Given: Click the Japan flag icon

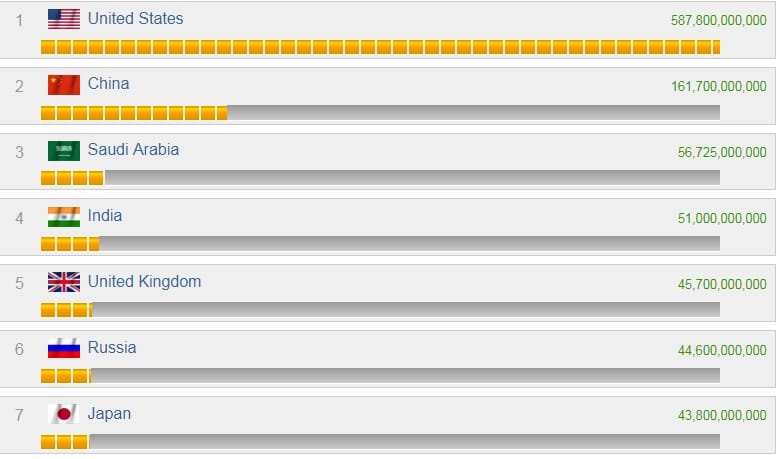Looking at the screenshot, I should click(x=64, y=414).
